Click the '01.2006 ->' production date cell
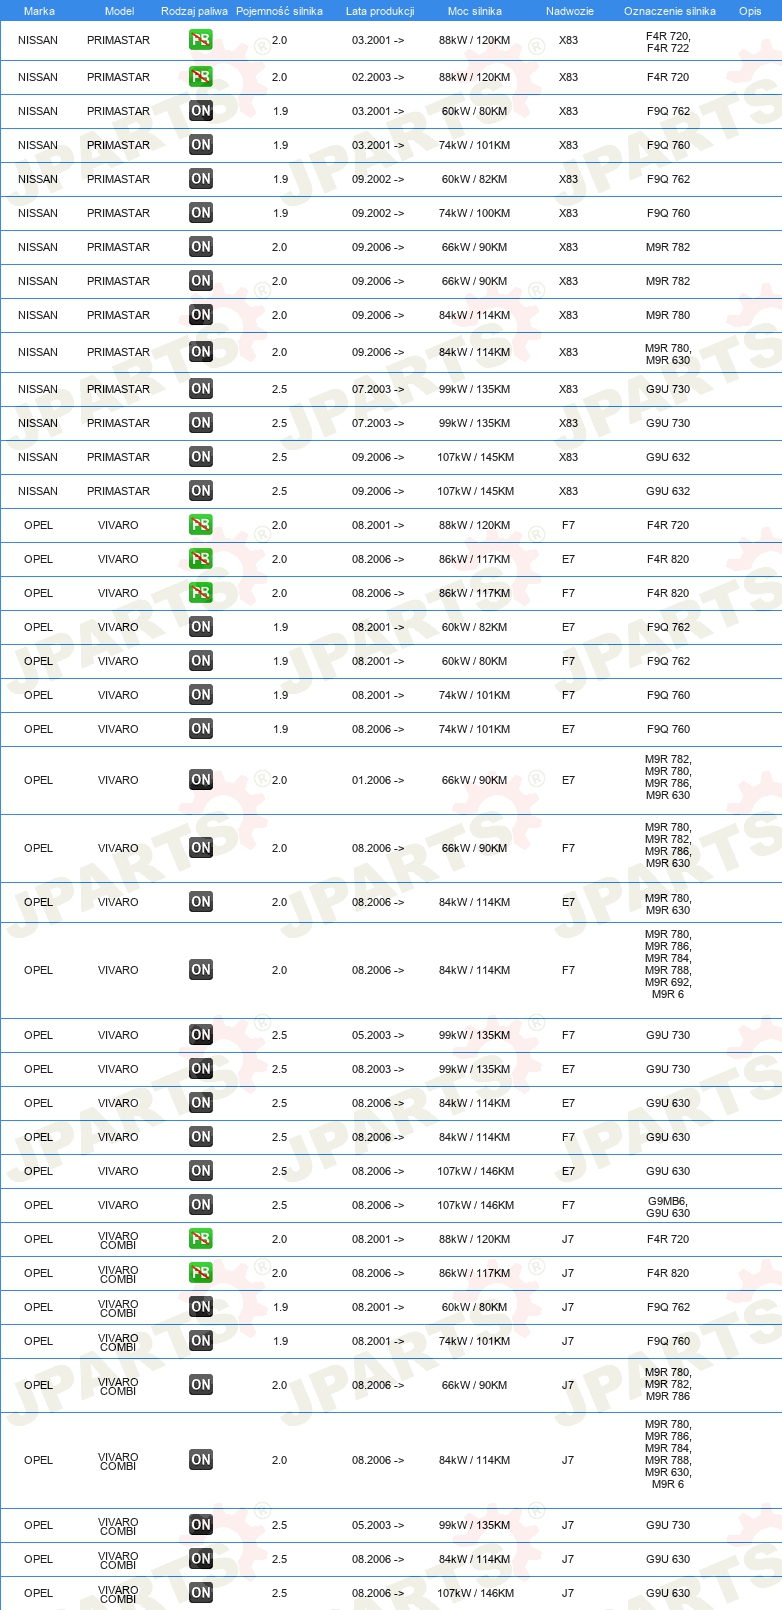The height and width of the screenshot is (1610, 782). click(378, 780)
